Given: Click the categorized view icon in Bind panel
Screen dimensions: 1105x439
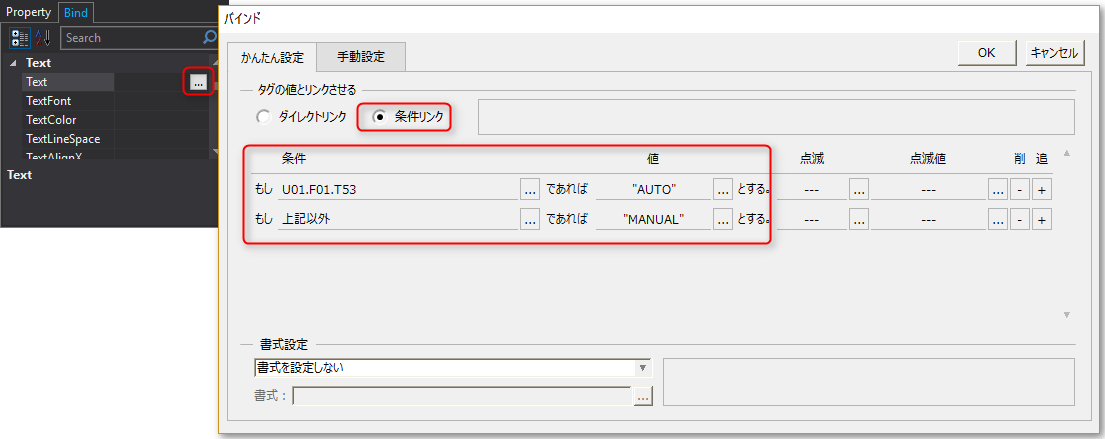Looking at the screenshot, I should click(20, 38).
